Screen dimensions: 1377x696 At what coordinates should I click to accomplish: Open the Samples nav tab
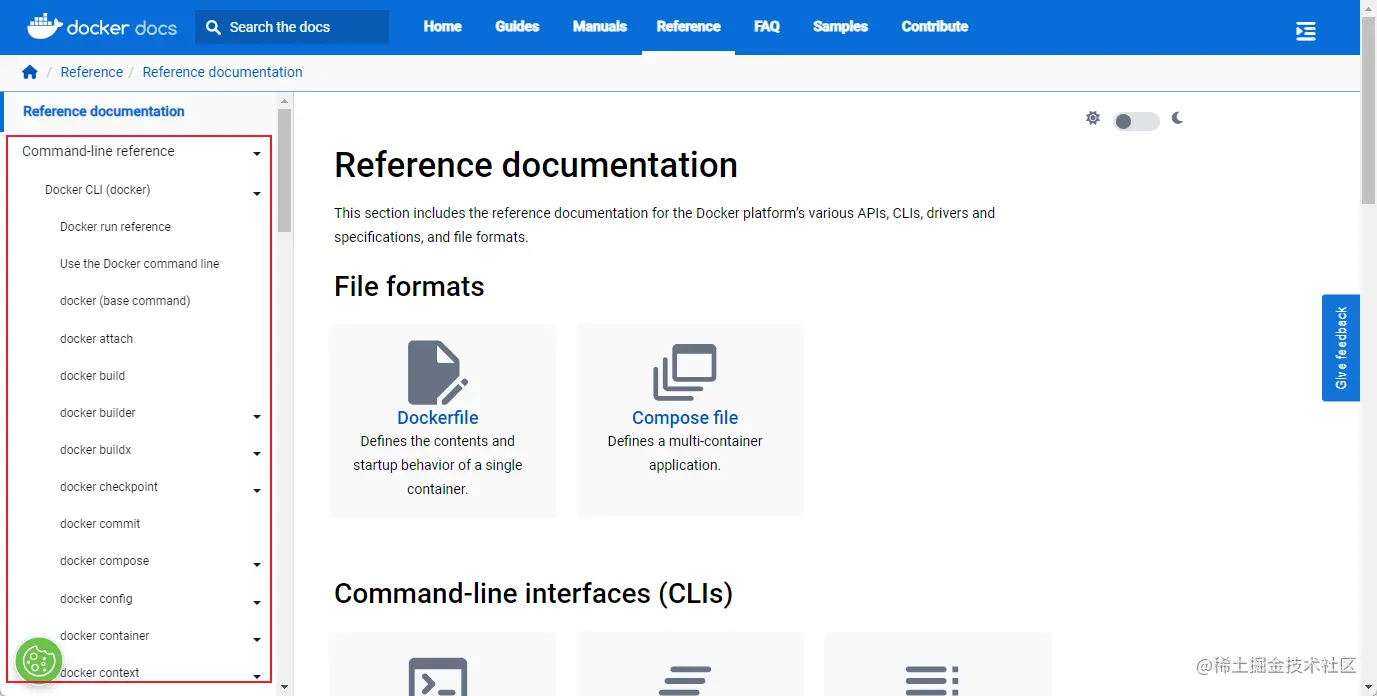[840, 27]
